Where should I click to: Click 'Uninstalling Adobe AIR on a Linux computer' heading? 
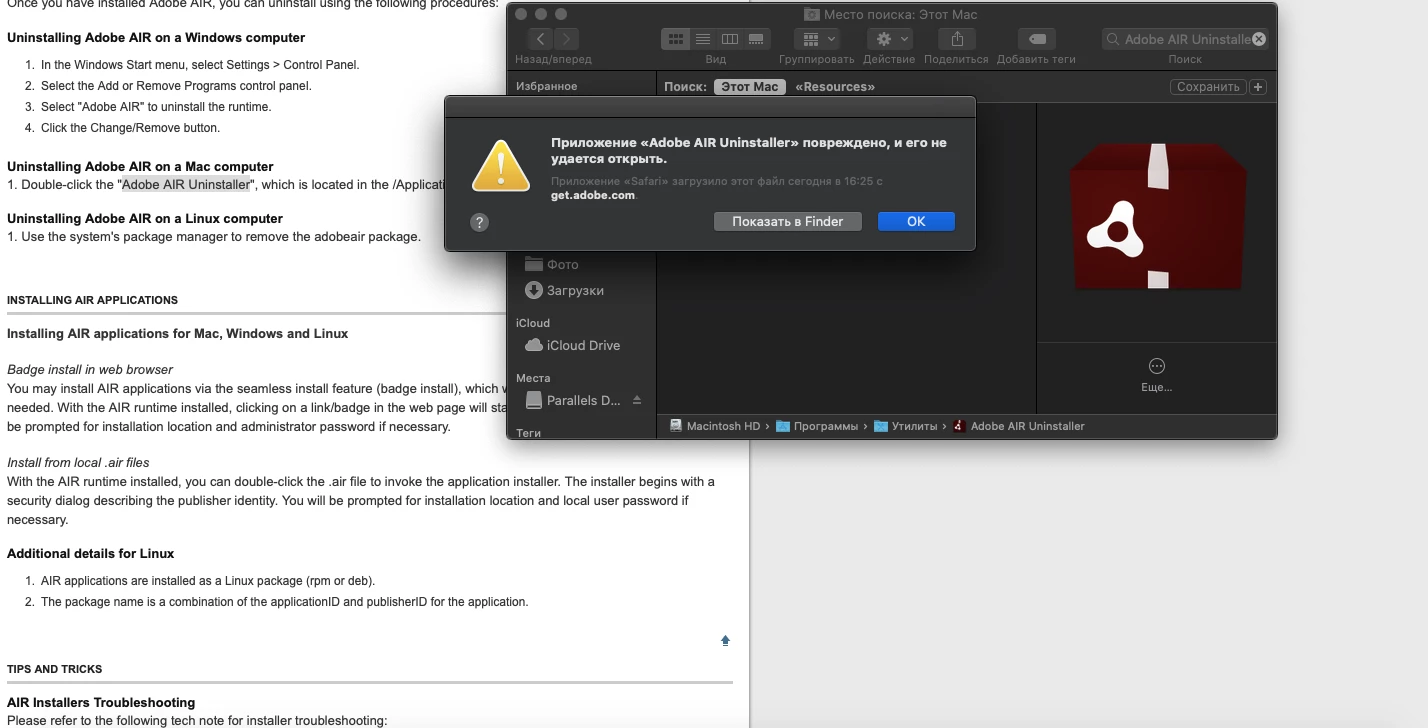(145, 219)
